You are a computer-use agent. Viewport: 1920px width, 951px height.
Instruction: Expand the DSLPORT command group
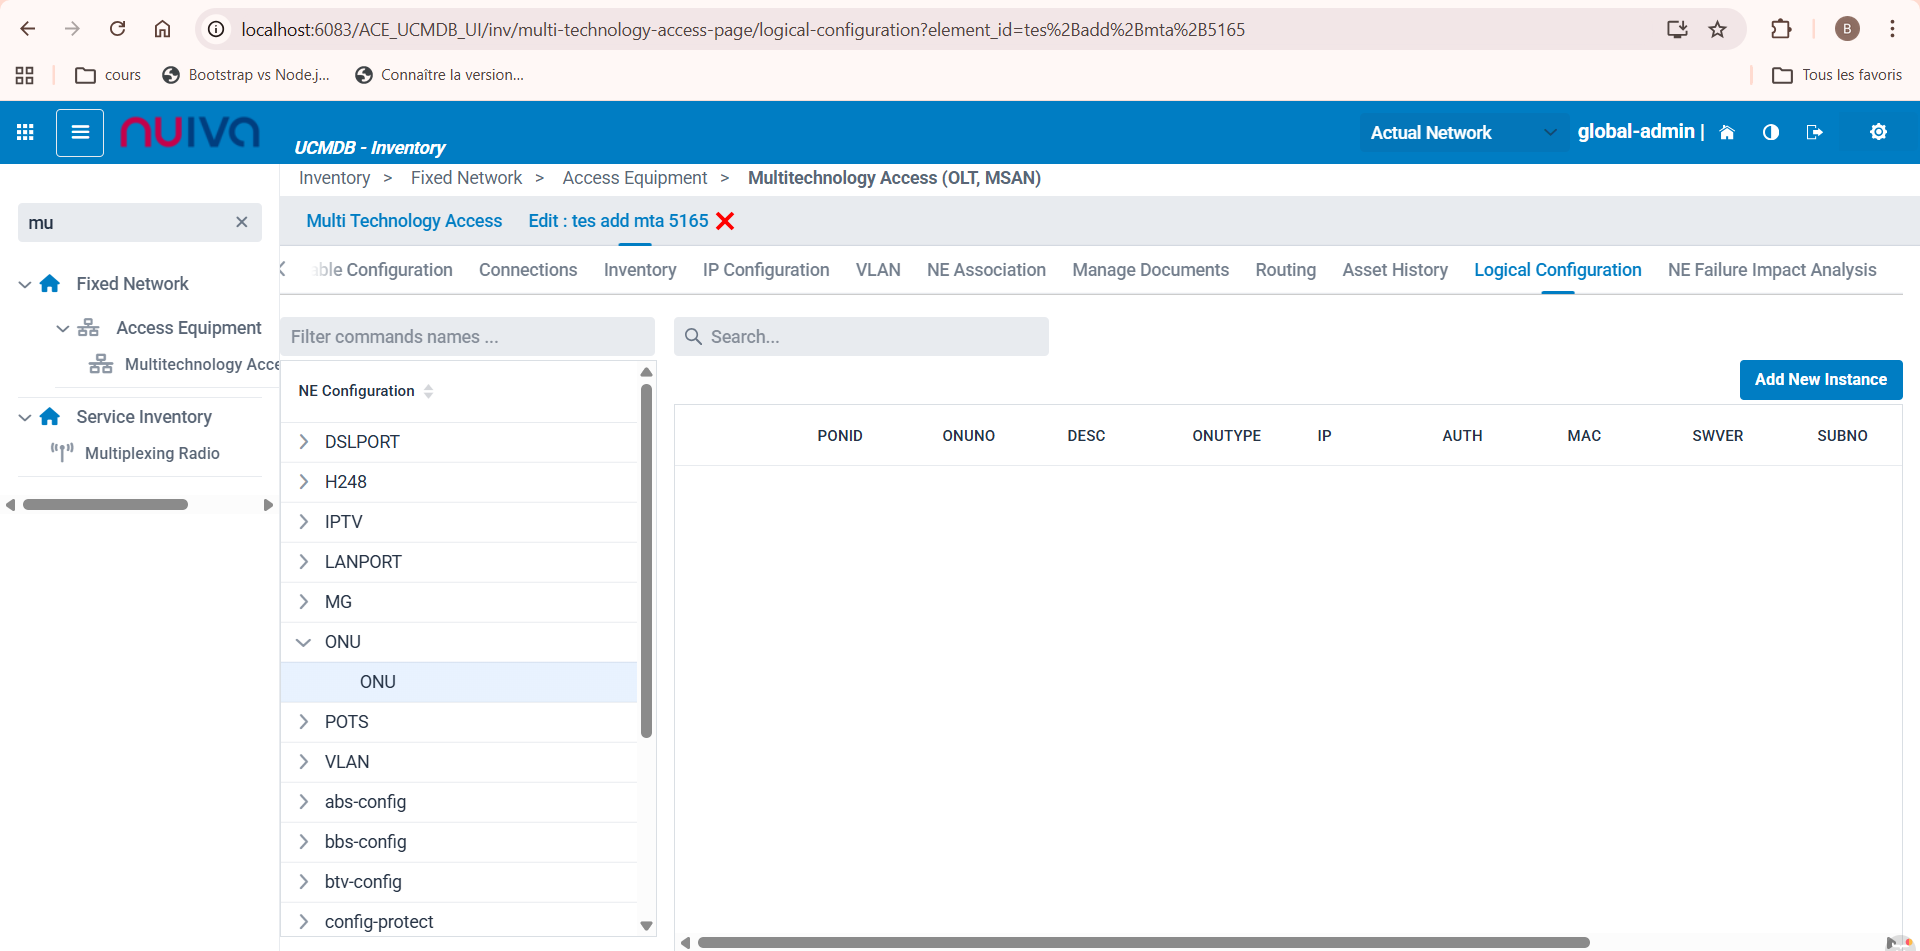click(x=304, y=442)
